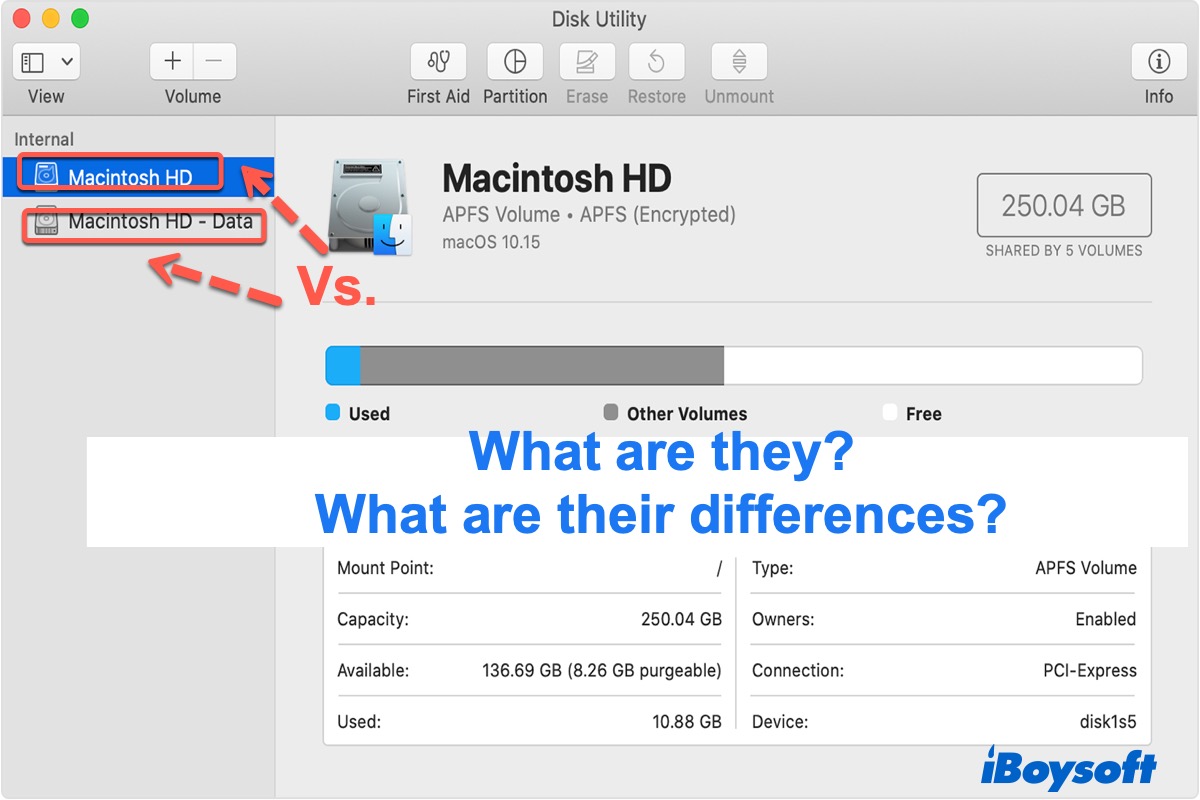
Task: Select Macintosh HD - Data in the sidebar
Action: tap(144, 222)
